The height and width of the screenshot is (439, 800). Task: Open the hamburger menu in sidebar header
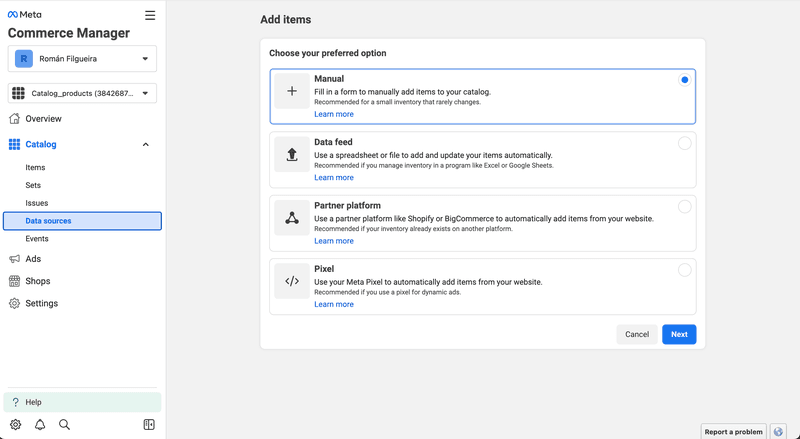150,15
